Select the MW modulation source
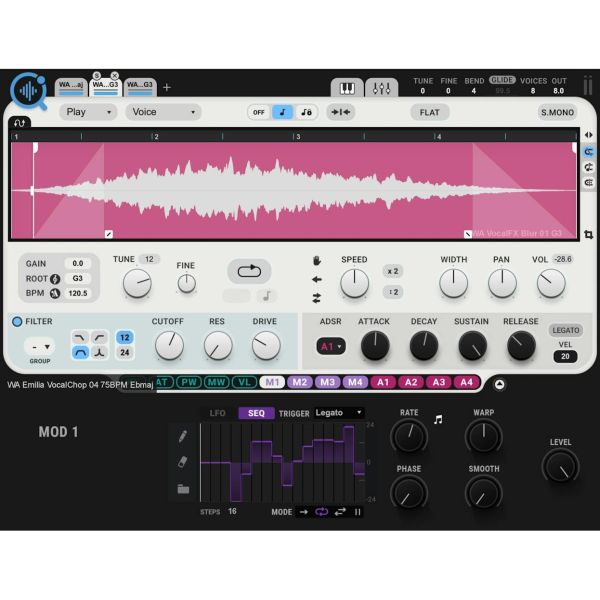 point(217,382)
